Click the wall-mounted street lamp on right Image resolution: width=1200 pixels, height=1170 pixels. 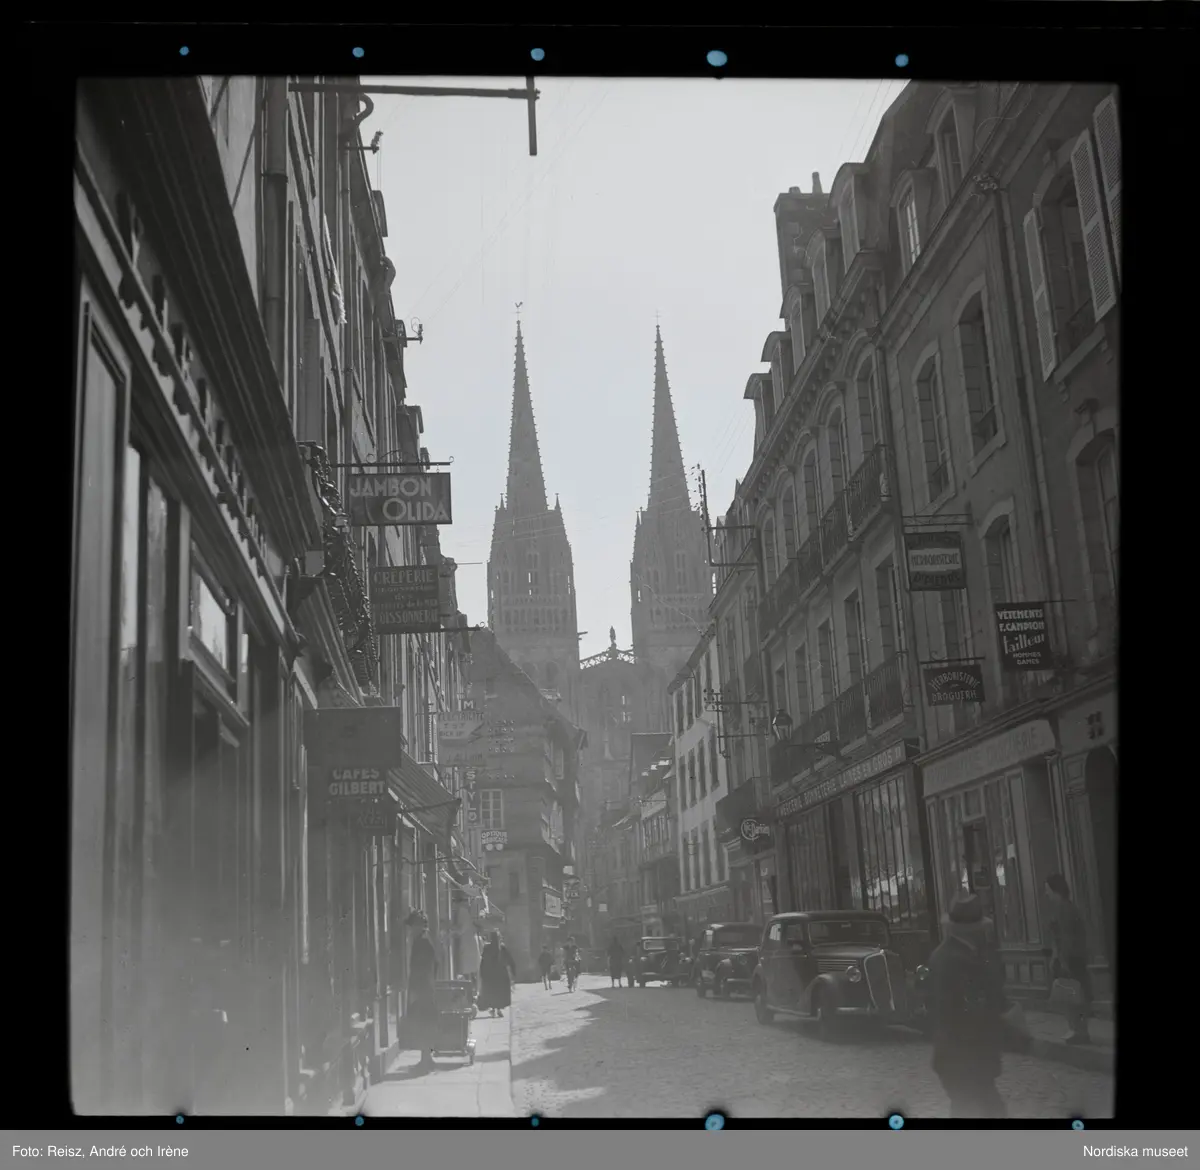(x=781, y=724)
